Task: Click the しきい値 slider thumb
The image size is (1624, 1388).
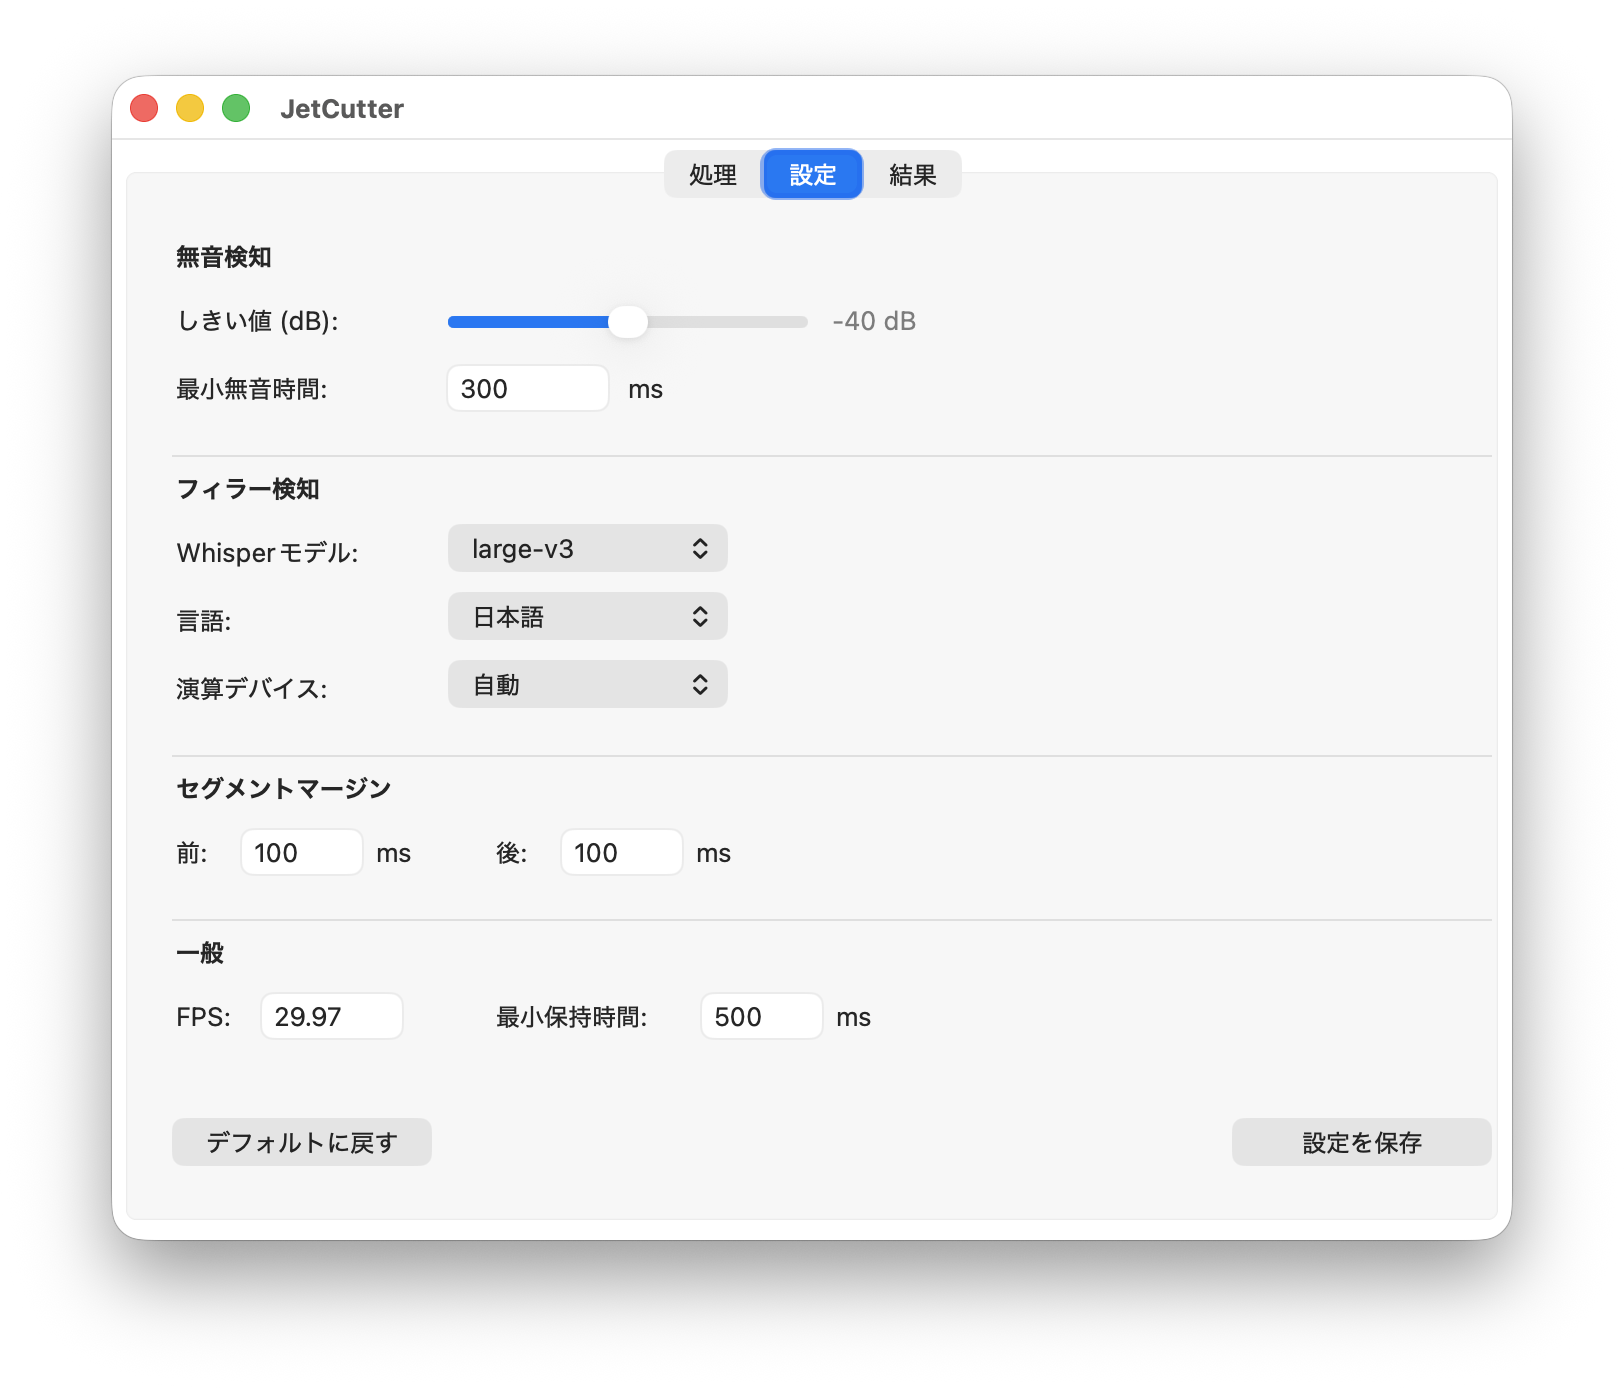Action: 628,322
